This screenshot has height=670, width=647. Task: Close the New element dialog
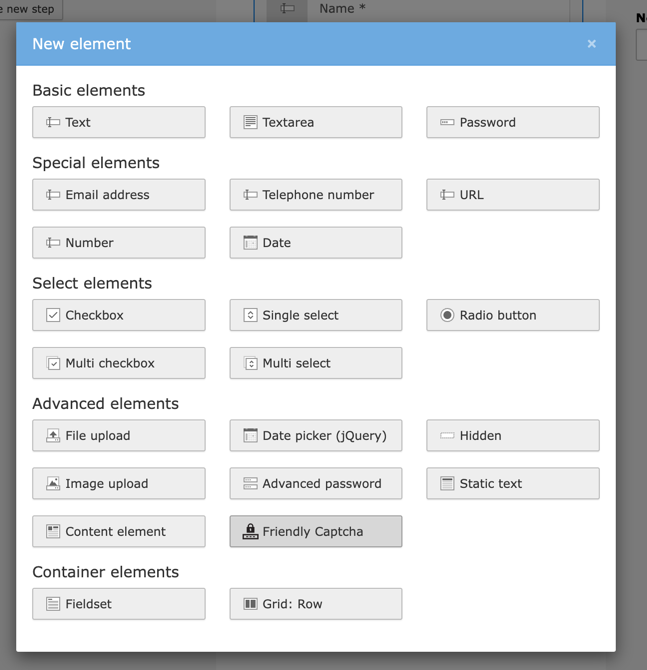point(591,44)
